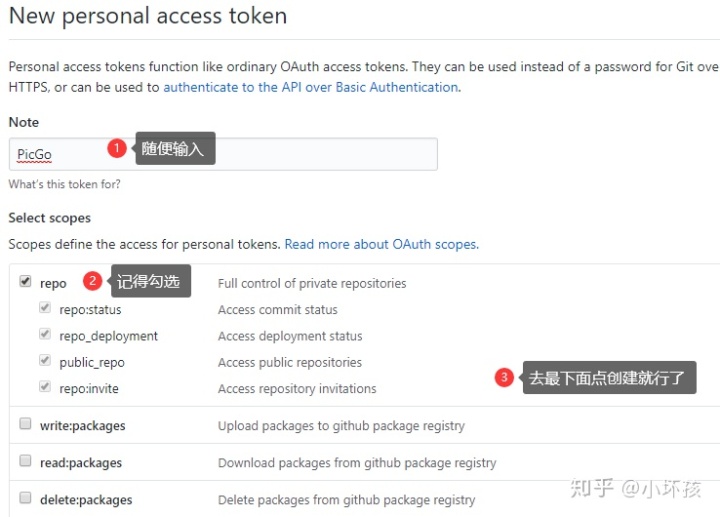Screen dimensions: 720x517
Task: Toggle the repo_deployment checkbox
Action: coord(45,335)
